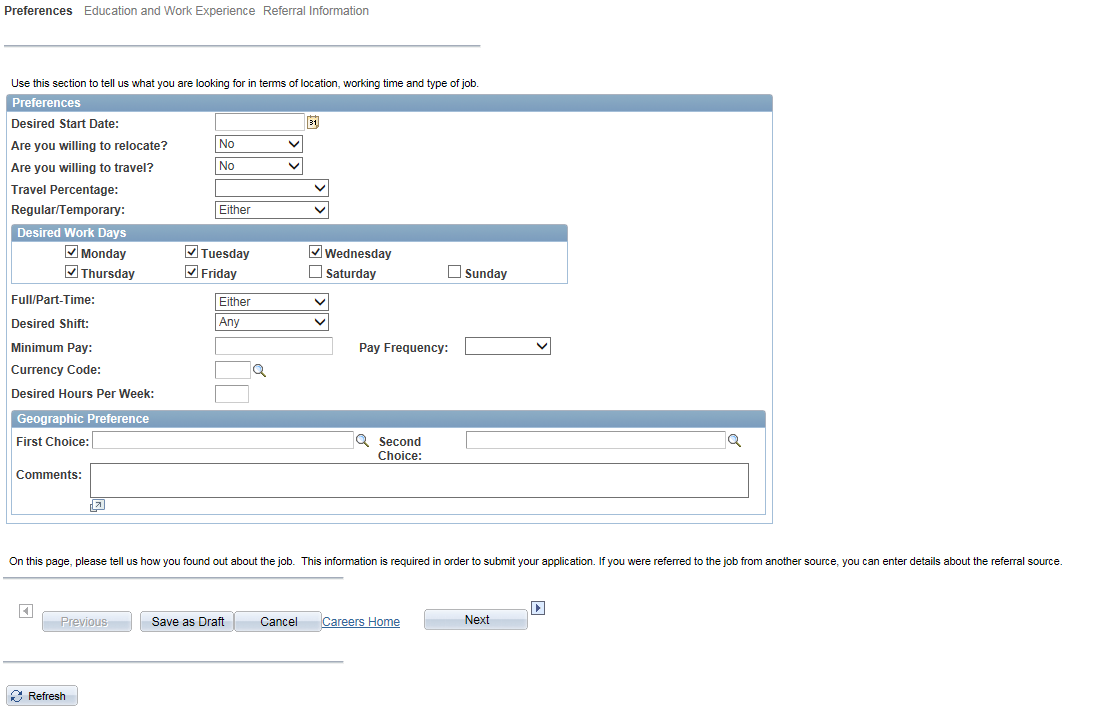The width and height of the screenshot is (1115, 714).
Task: Click the First Choice location field
Action: tap(223, 440)
